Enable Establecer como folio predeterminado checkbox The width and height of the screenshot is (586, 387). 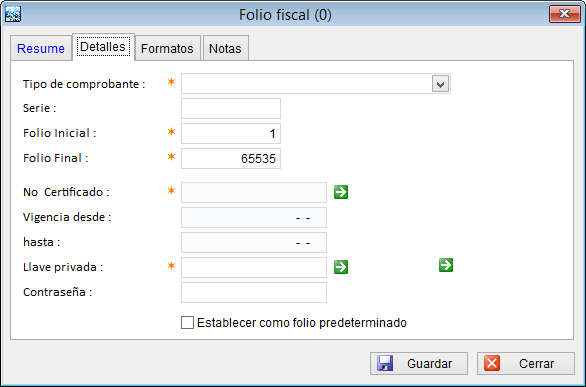click(187, 322)
